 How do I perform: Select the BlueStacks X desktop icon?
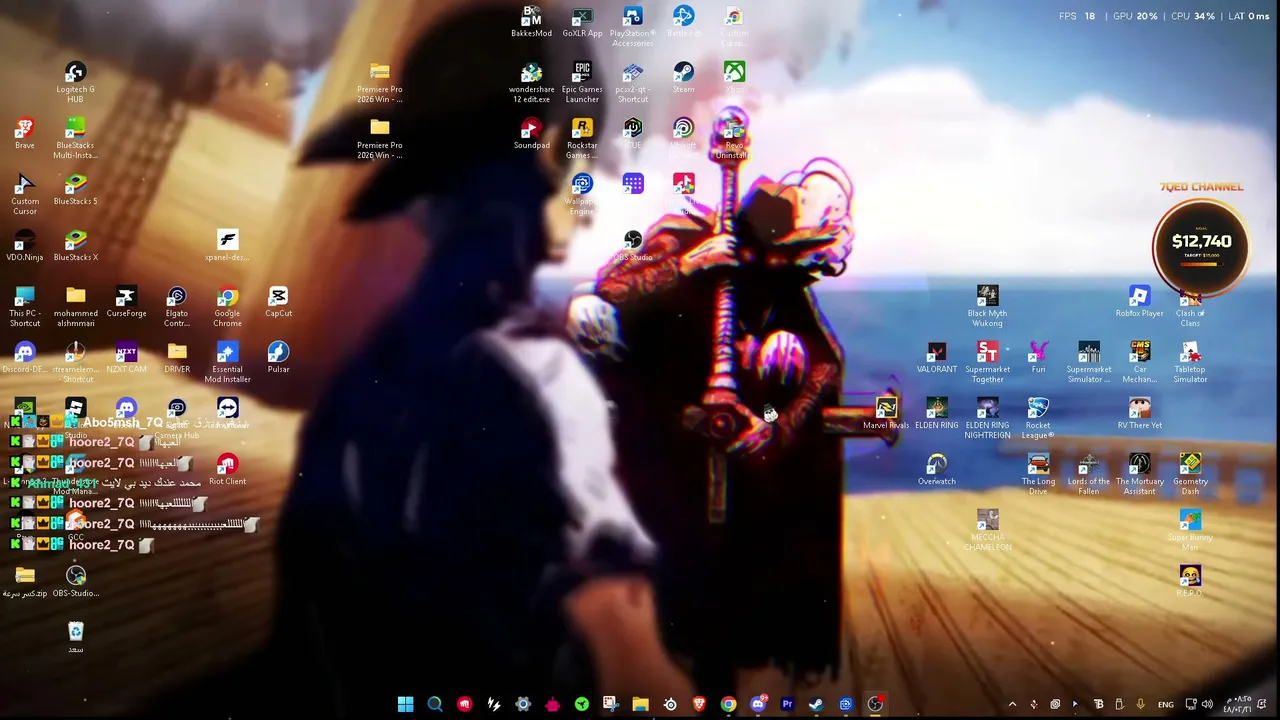pos(75,246)
